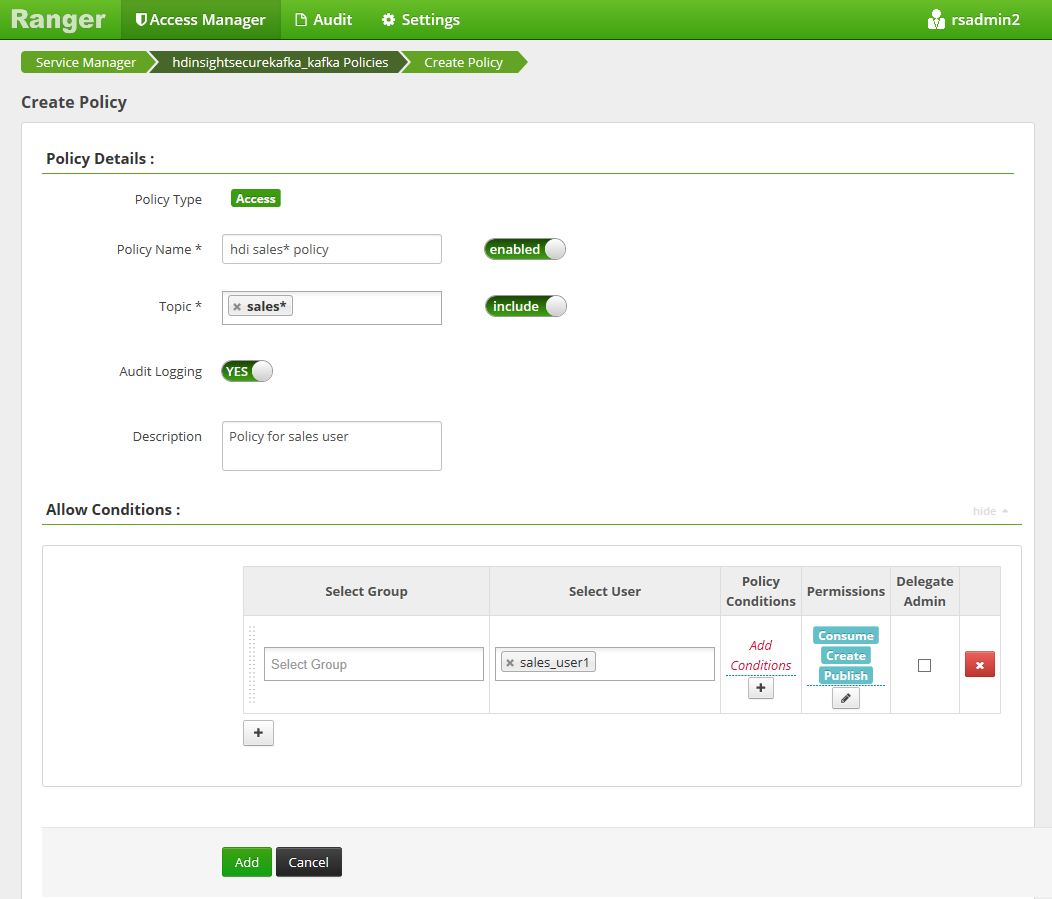Screen dimensions: 1052x899
Task: Click the Policy Name input field
Action: click(x=332, y=249)
